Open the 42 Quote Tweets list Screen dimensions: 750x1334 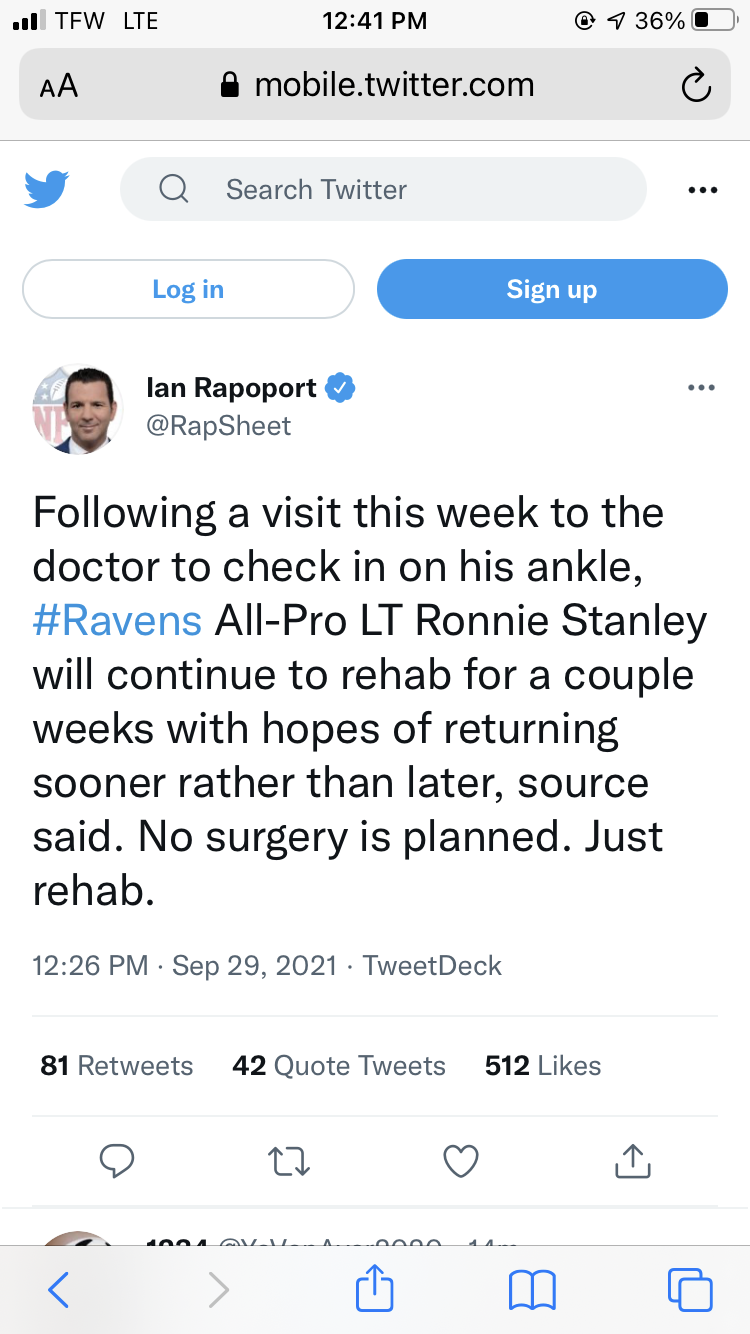(x=339, y=1066)
